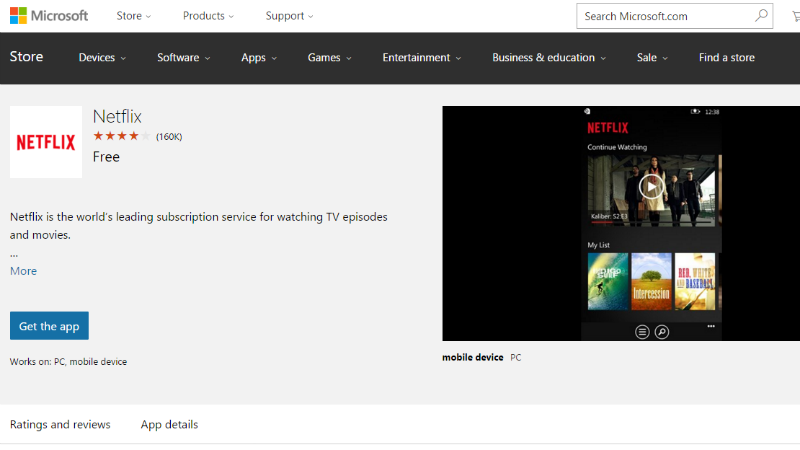The height and width of the screenshot is (450, 800).
Task: Open the Netflix app icon tile
Action: [x=46, y=142]
